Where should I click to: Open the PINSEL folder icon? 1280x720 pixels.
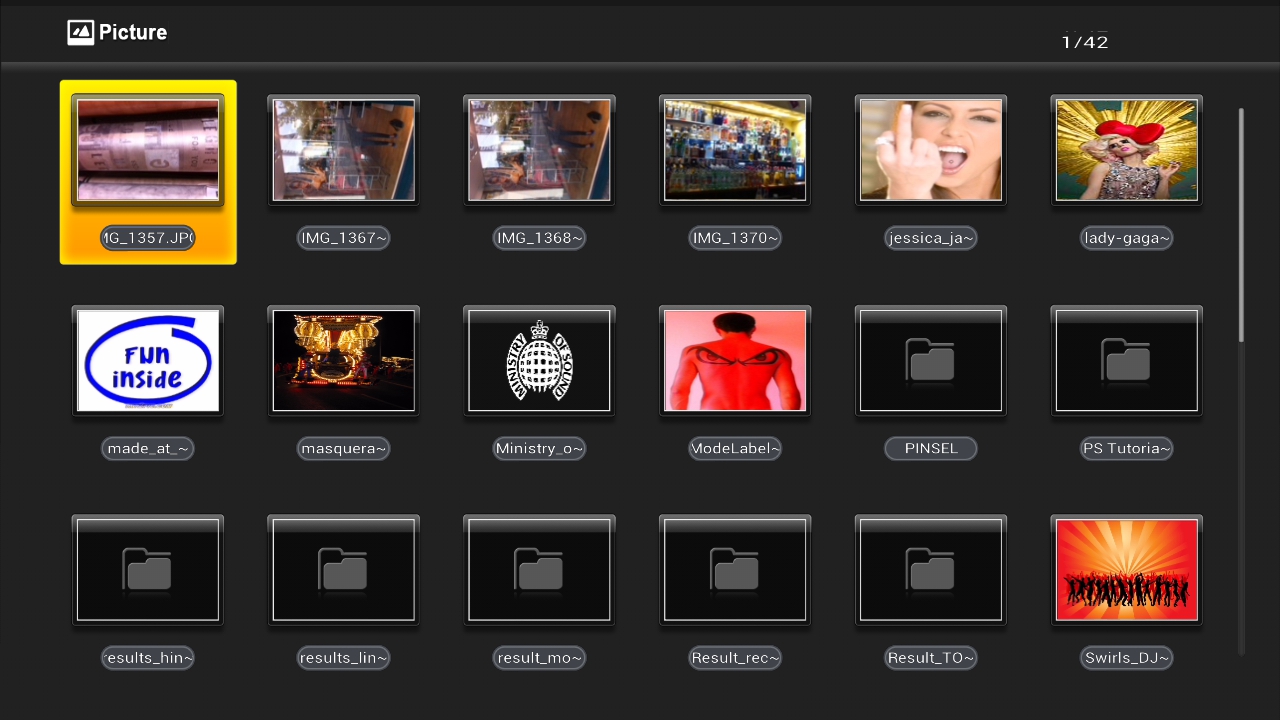pos(930,360)
